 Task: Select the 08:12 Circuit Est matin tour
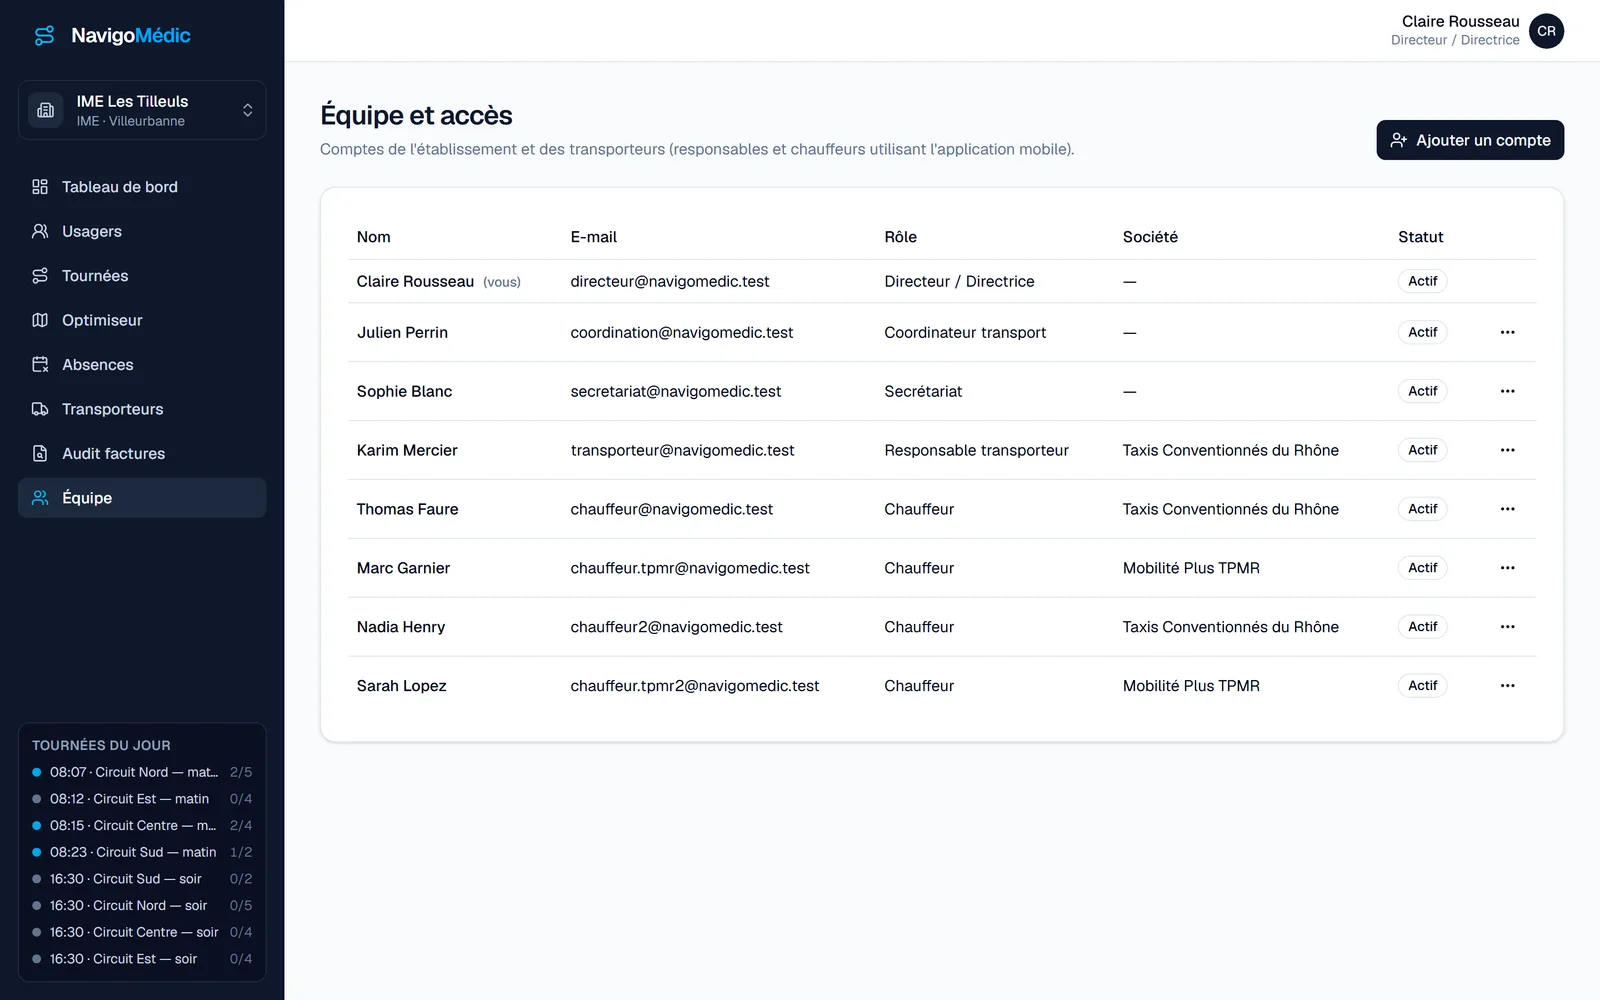(x=142, y=799)
